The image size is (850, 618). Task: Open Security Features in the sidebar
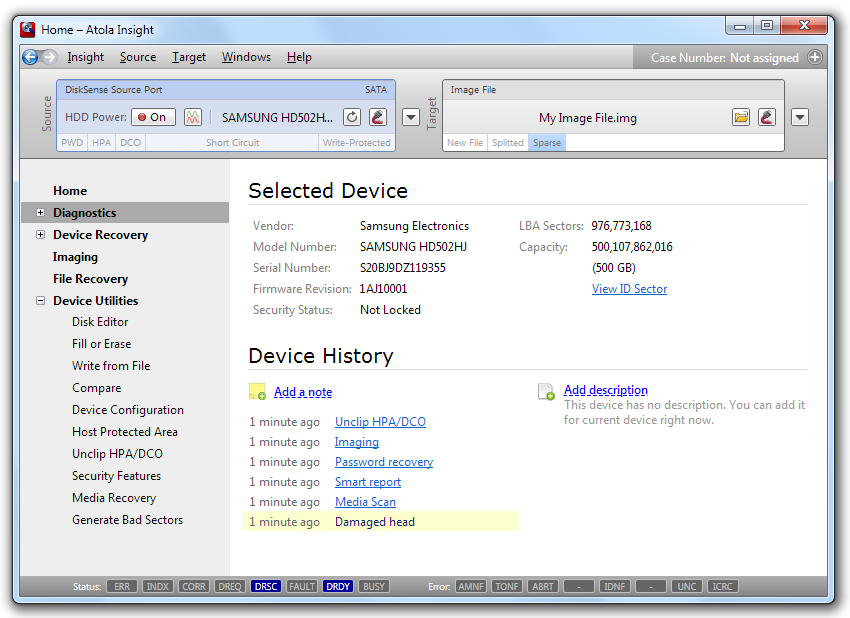117,476
